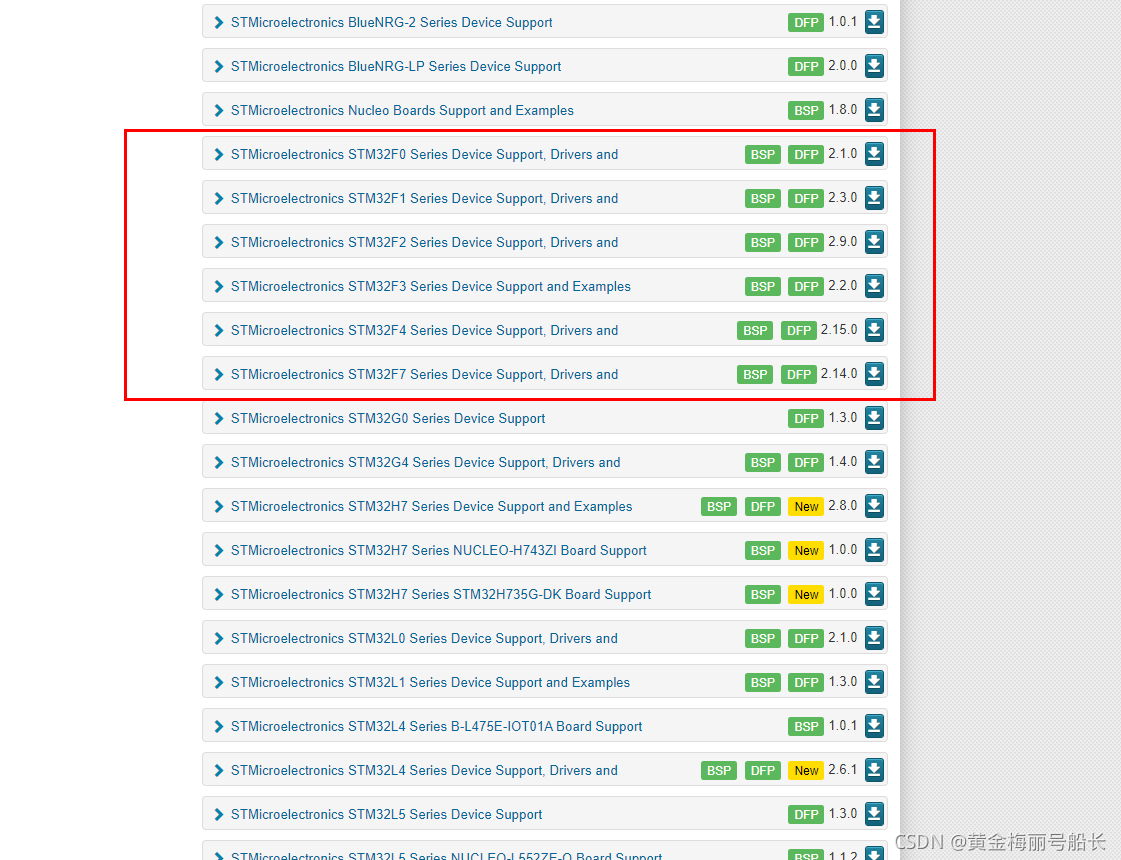The width and height of the screenshot is (1121, 860).
Task: Click BSP badge on STM32L4 B-L475E-IOT01A row
Action: pyautogui.click(x=806, y=726)
